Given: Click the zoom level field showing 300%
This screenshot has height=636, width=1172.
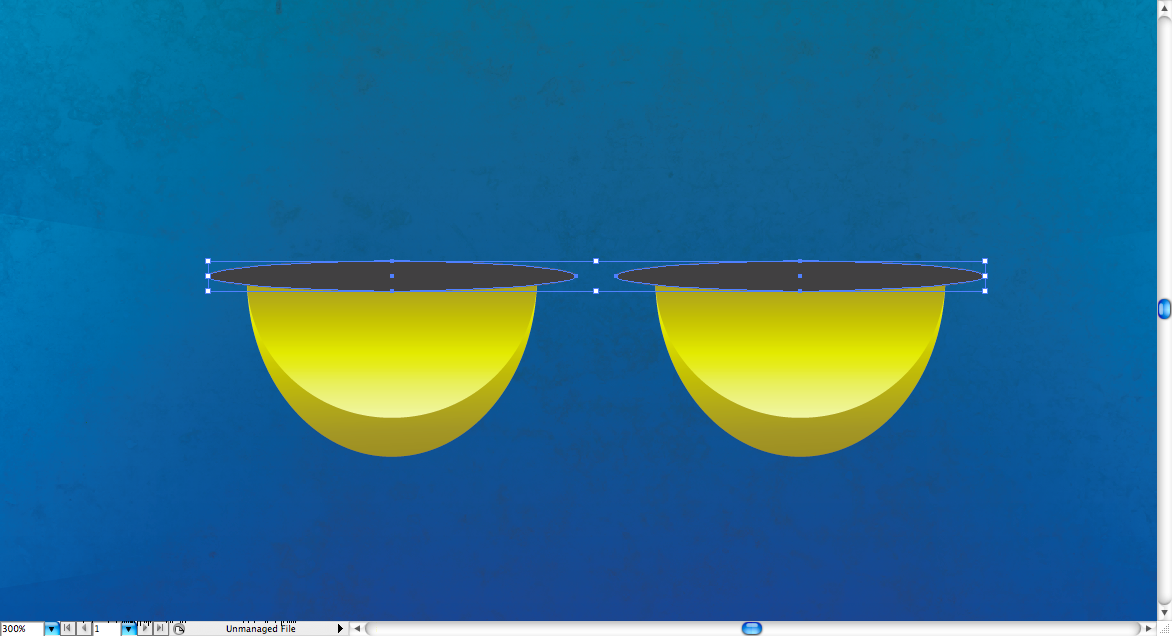Looking at the screenshot, I should (x=21, y=629).
